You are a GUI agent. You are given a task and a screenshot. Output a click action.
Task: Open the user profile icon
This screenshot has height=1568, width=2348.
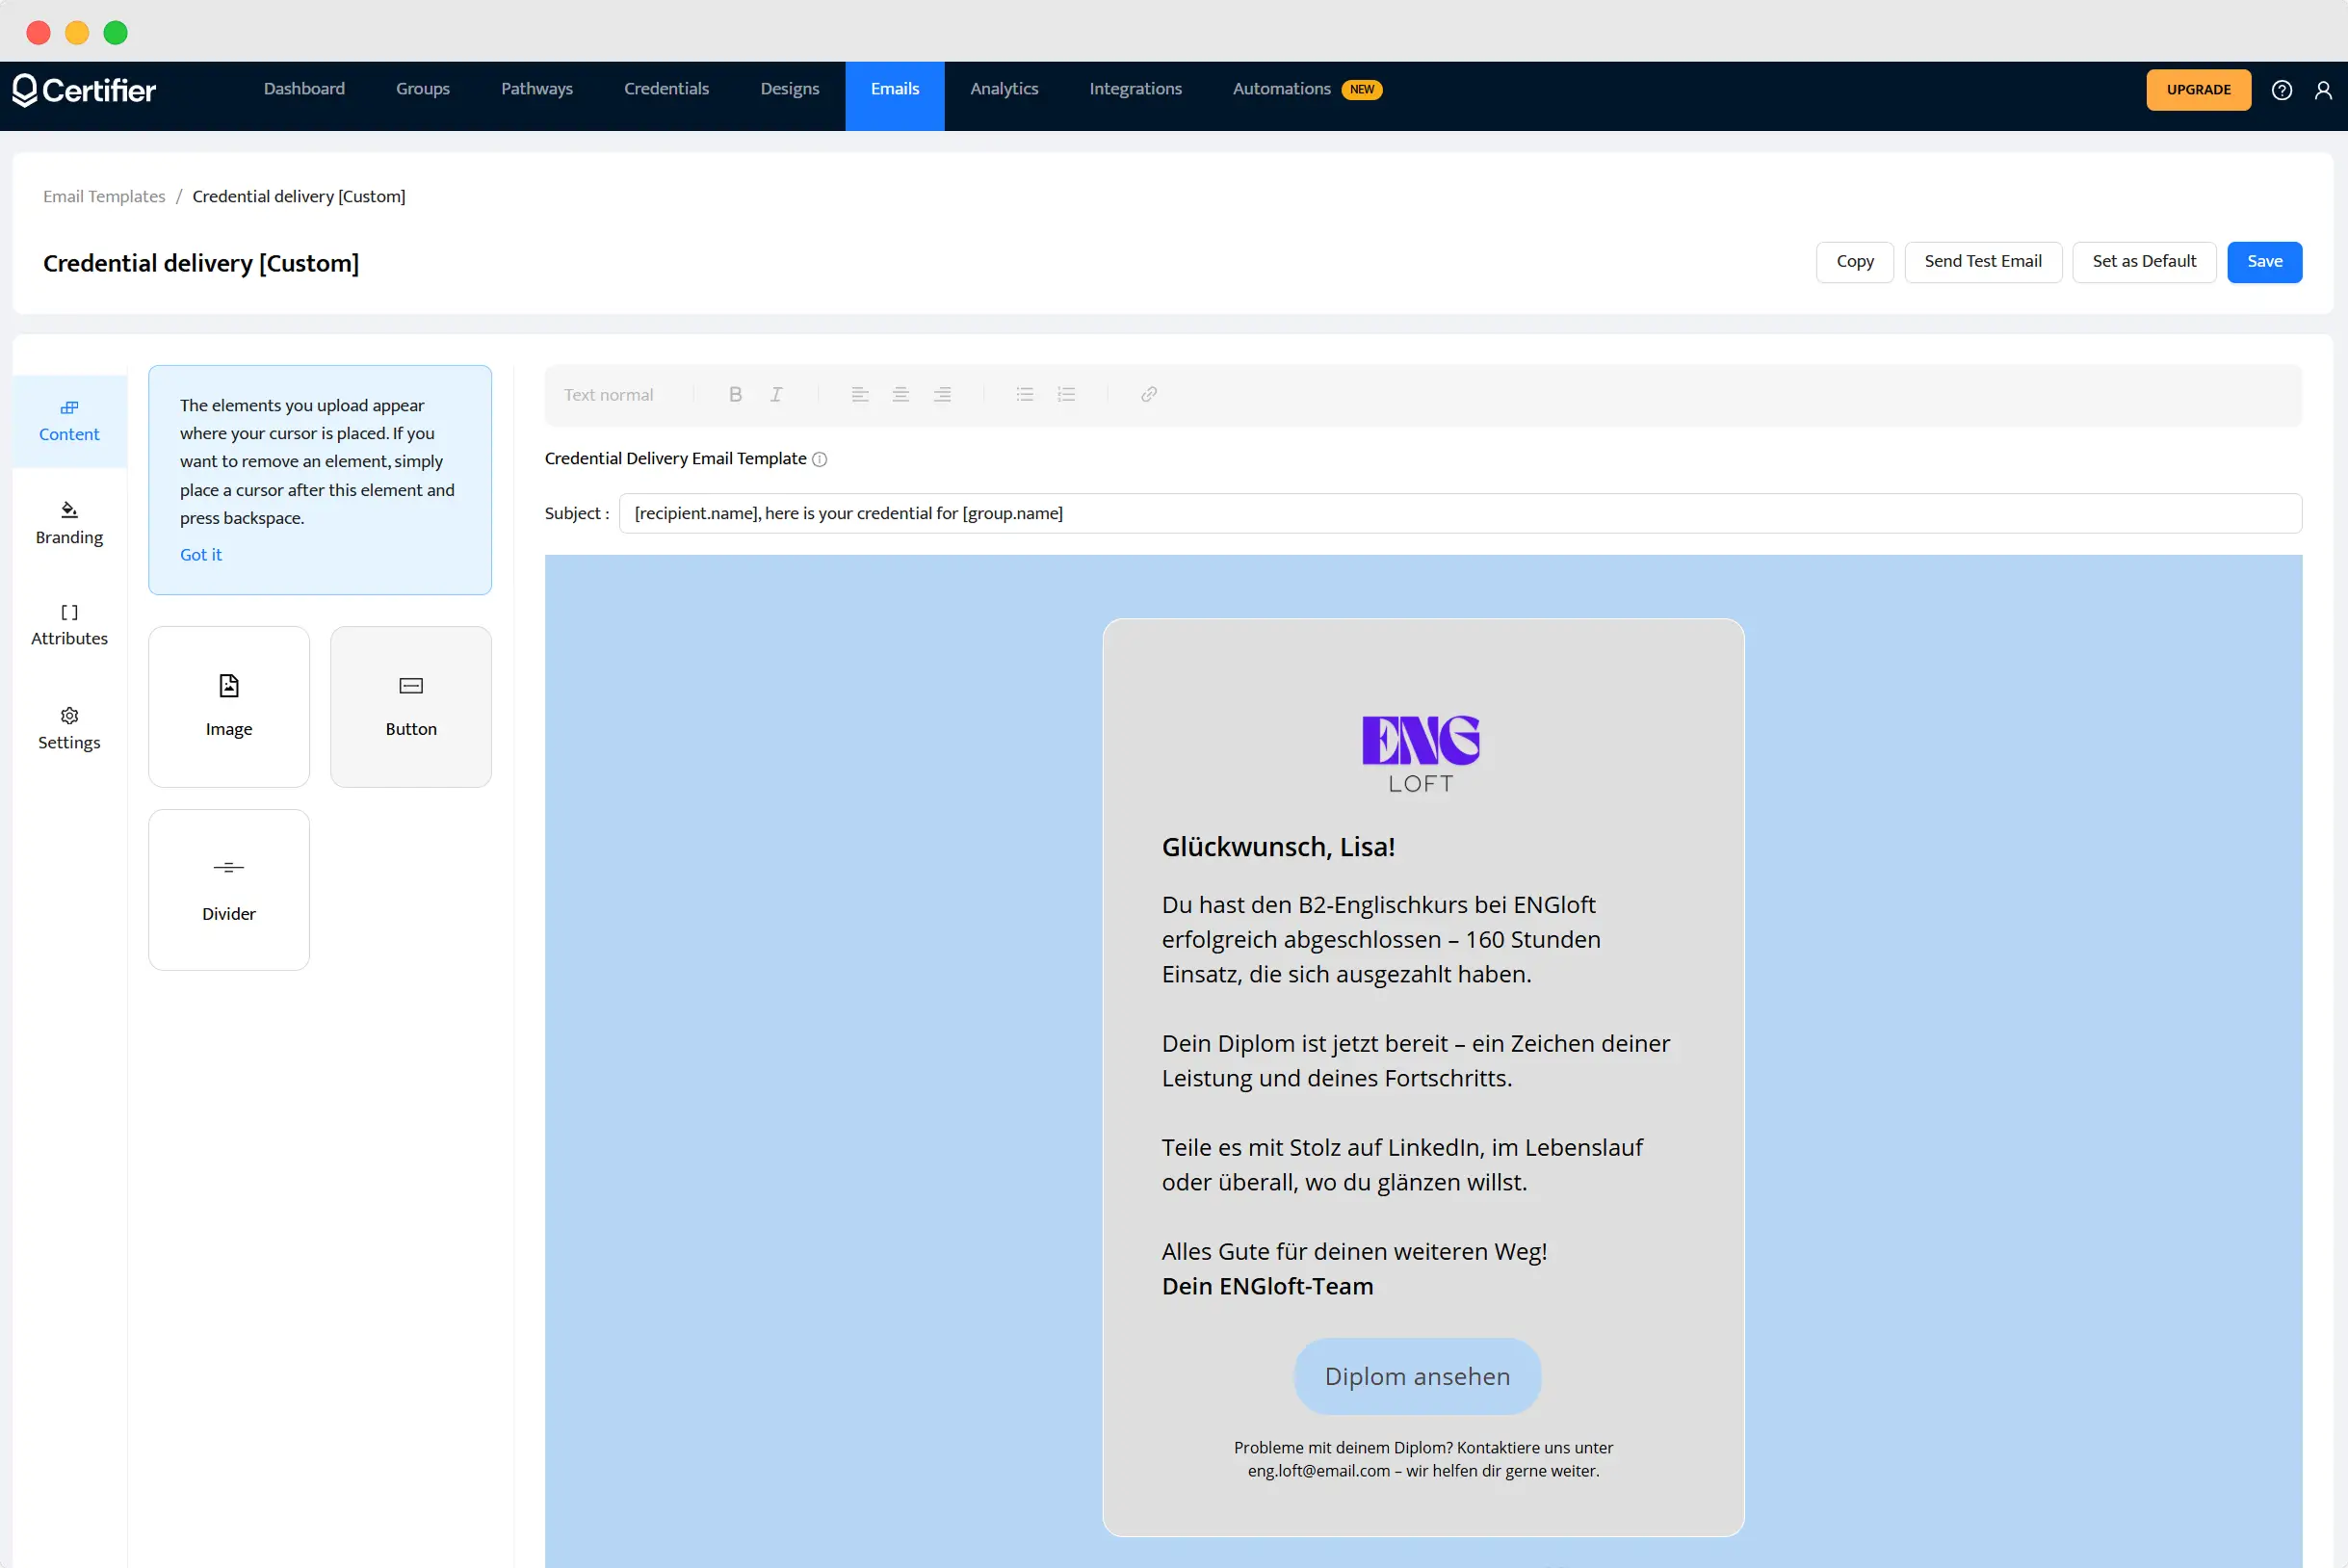[x=2323, y=90]
